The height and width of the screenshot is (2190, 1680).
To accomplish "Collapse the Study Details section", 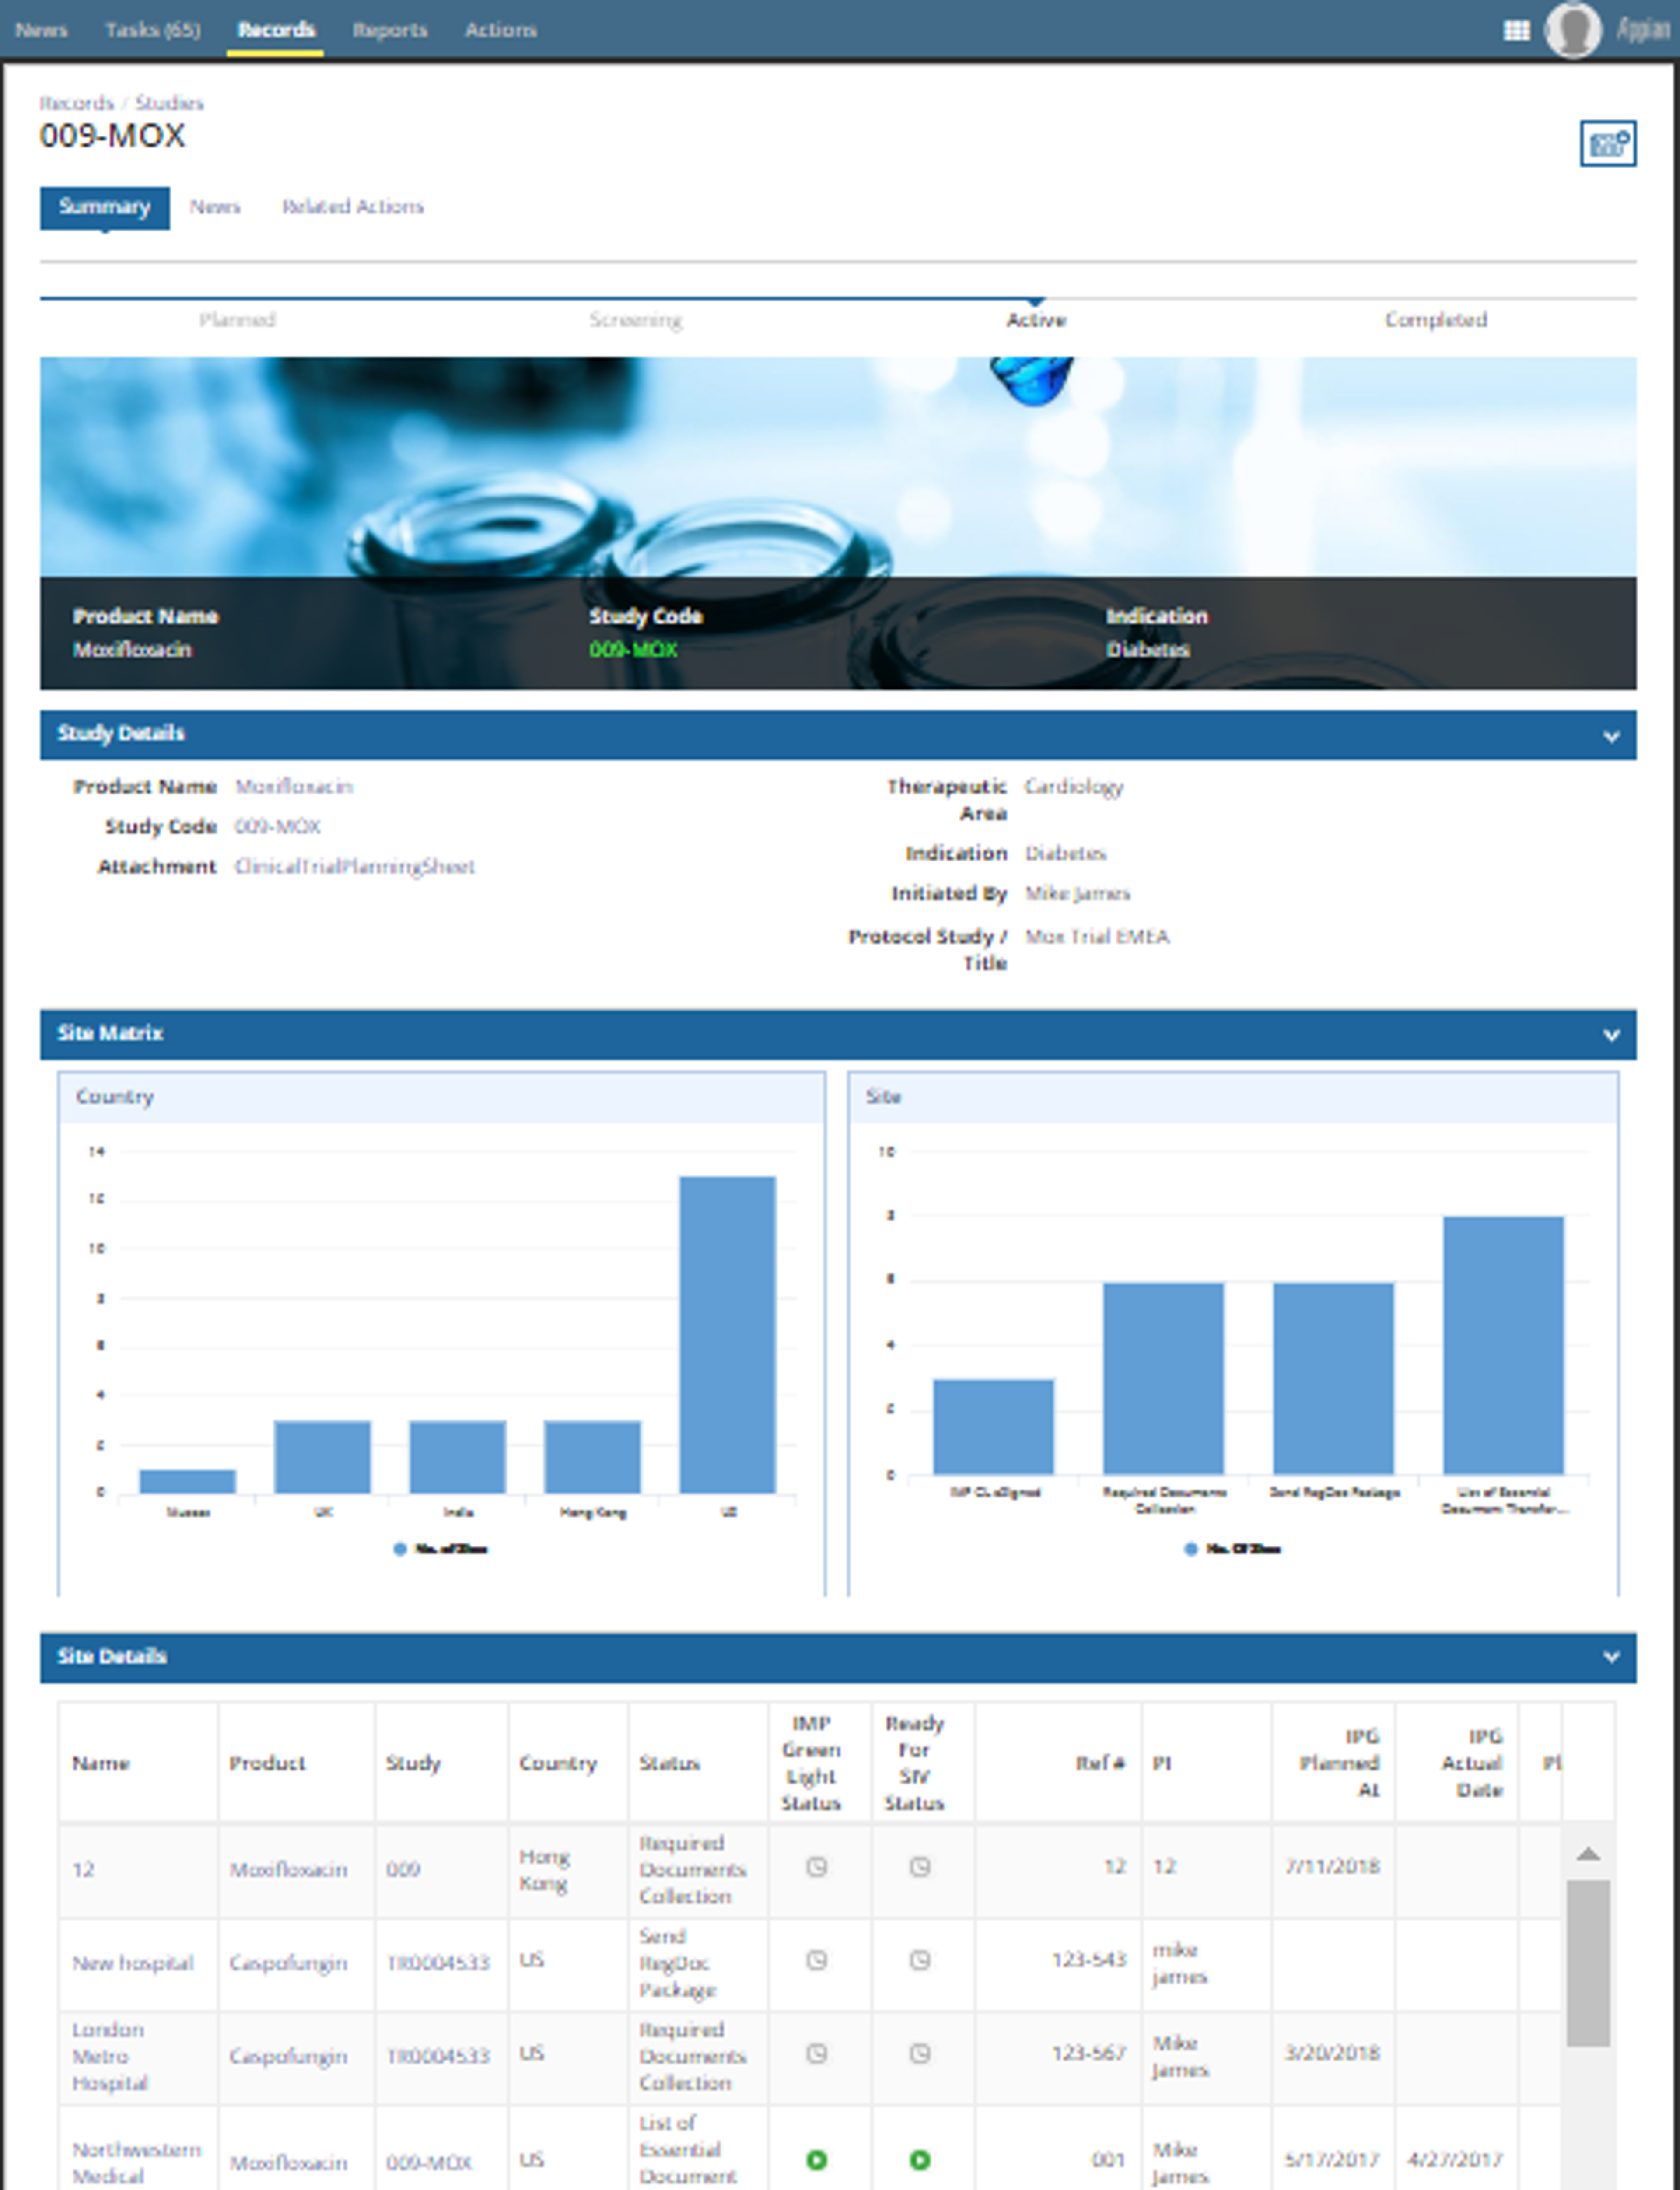I will pos(1611,737).
